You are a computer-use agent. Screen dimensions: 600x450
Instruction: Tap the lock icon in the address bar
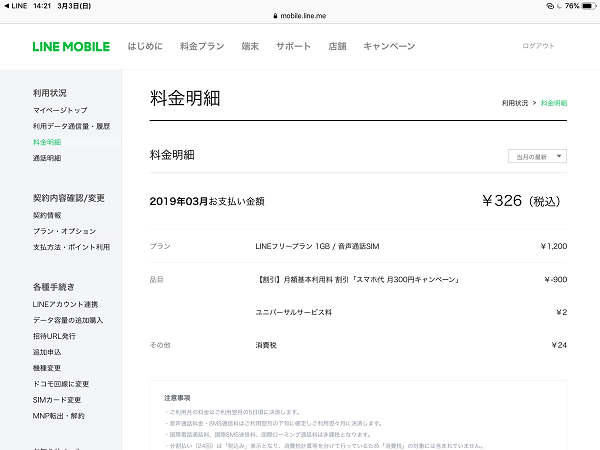click(x=275, y=16)
